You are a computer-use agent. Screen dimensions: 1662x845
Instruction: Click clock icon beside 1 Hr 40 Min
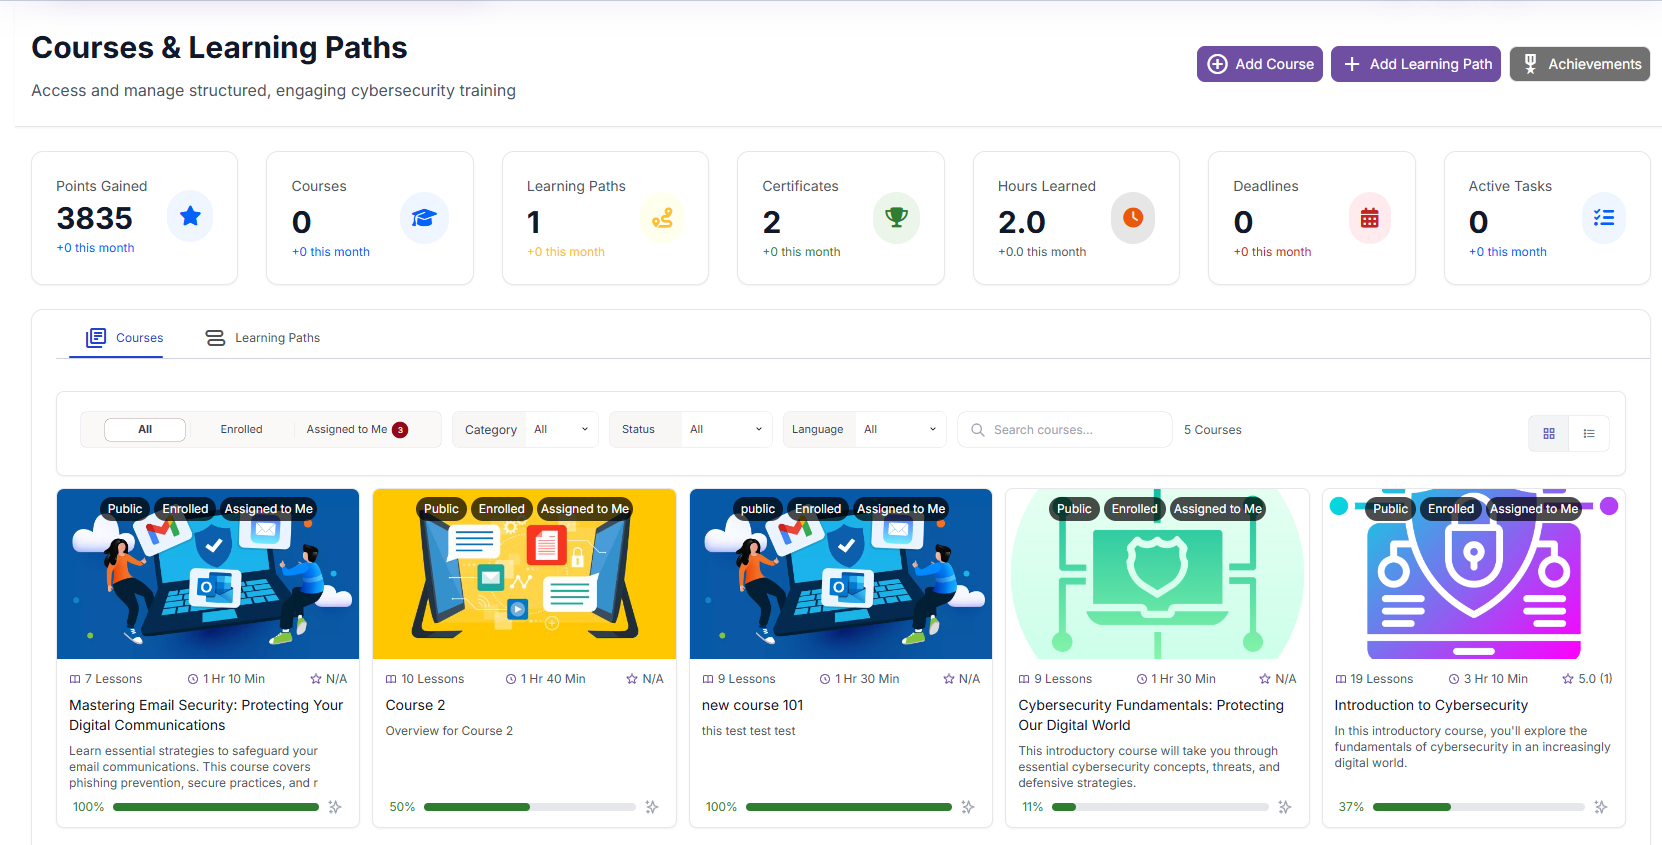(511, 679)
